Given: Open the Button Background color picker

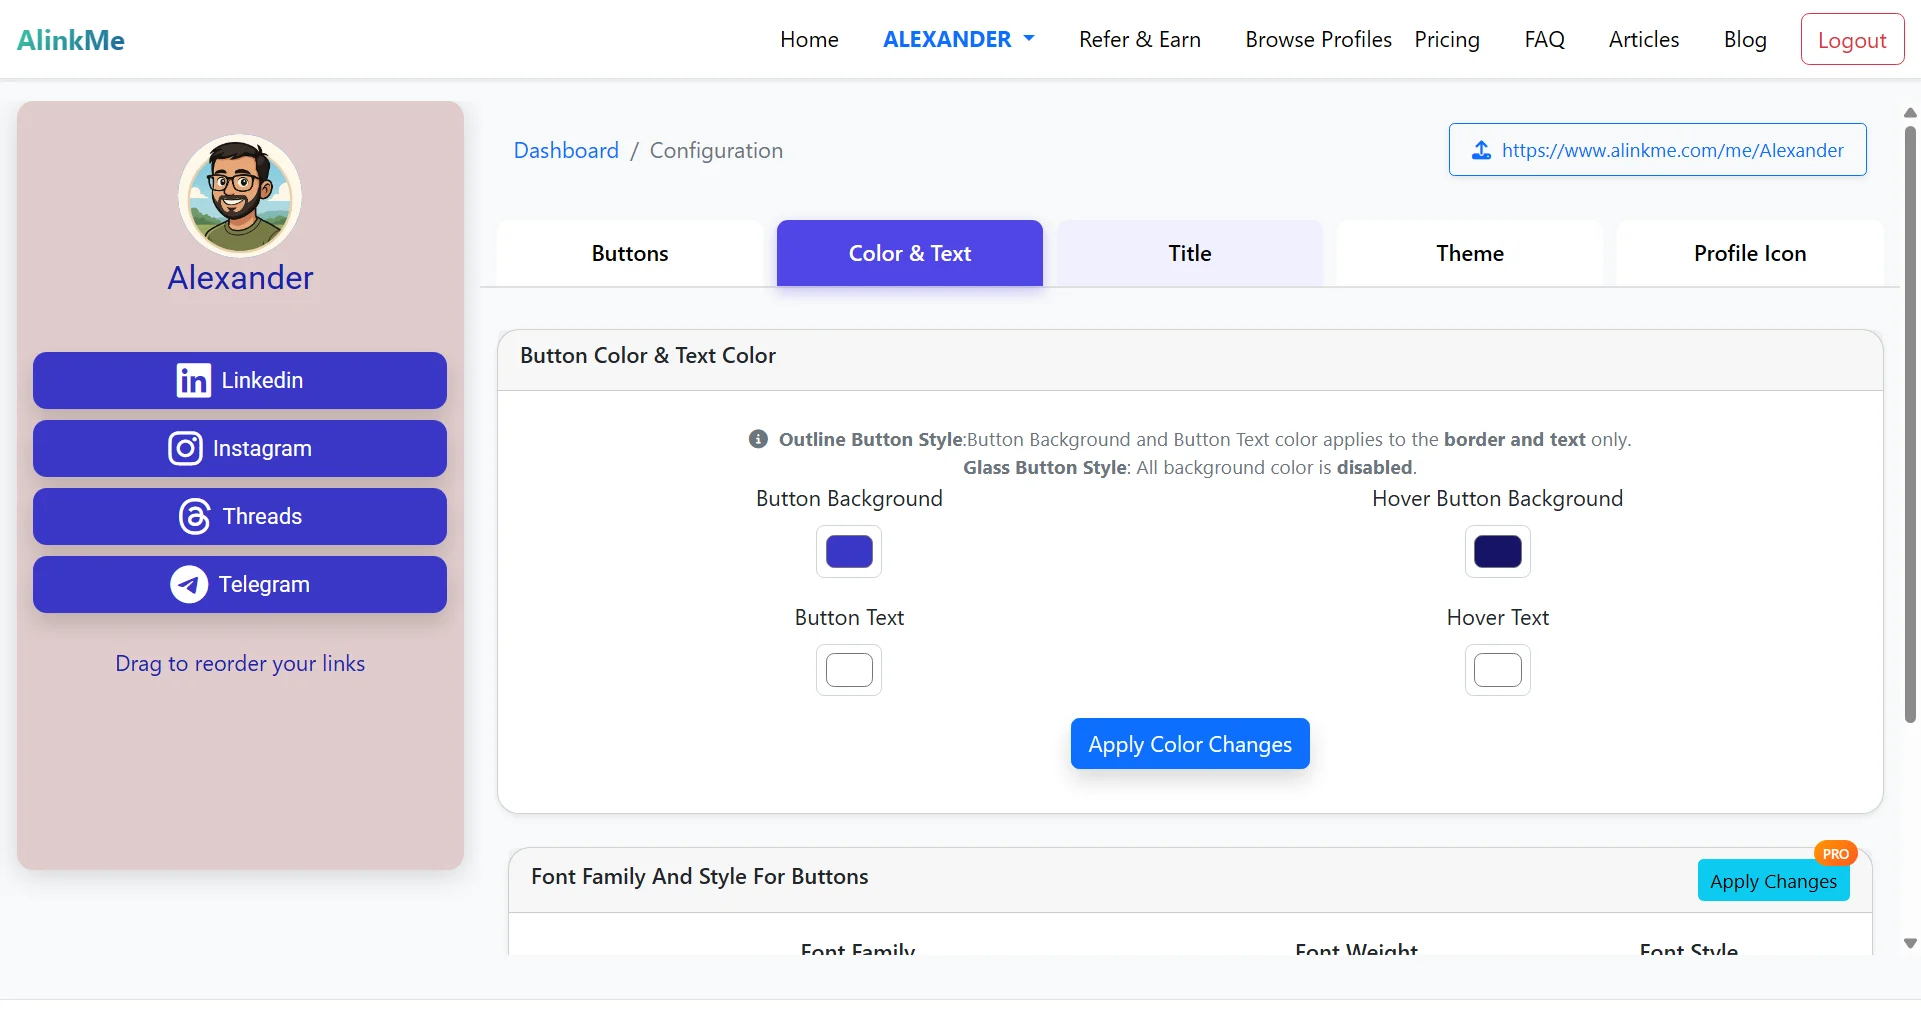Looking at the screenshot, I should [848, 551].
